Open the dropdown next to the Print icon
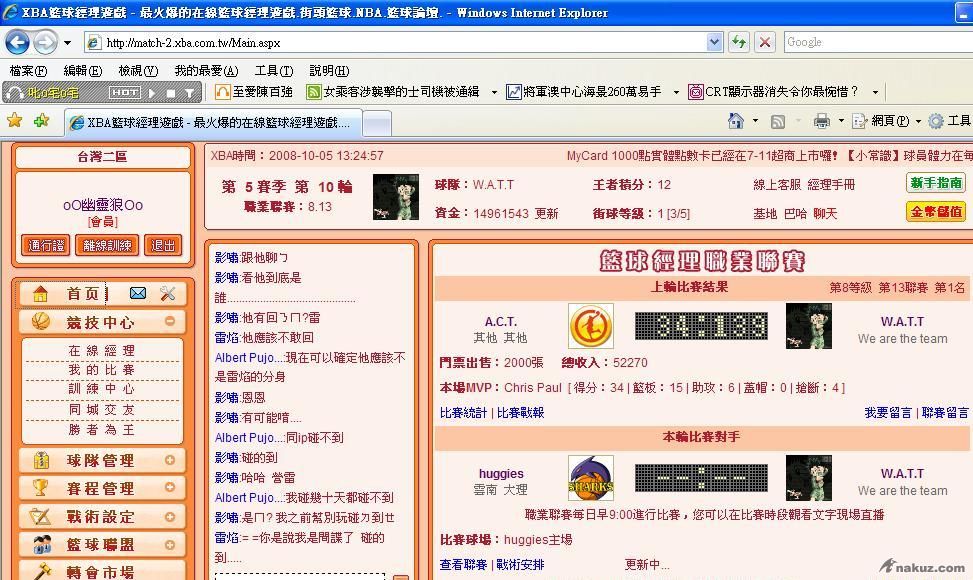 coord(841,121)
